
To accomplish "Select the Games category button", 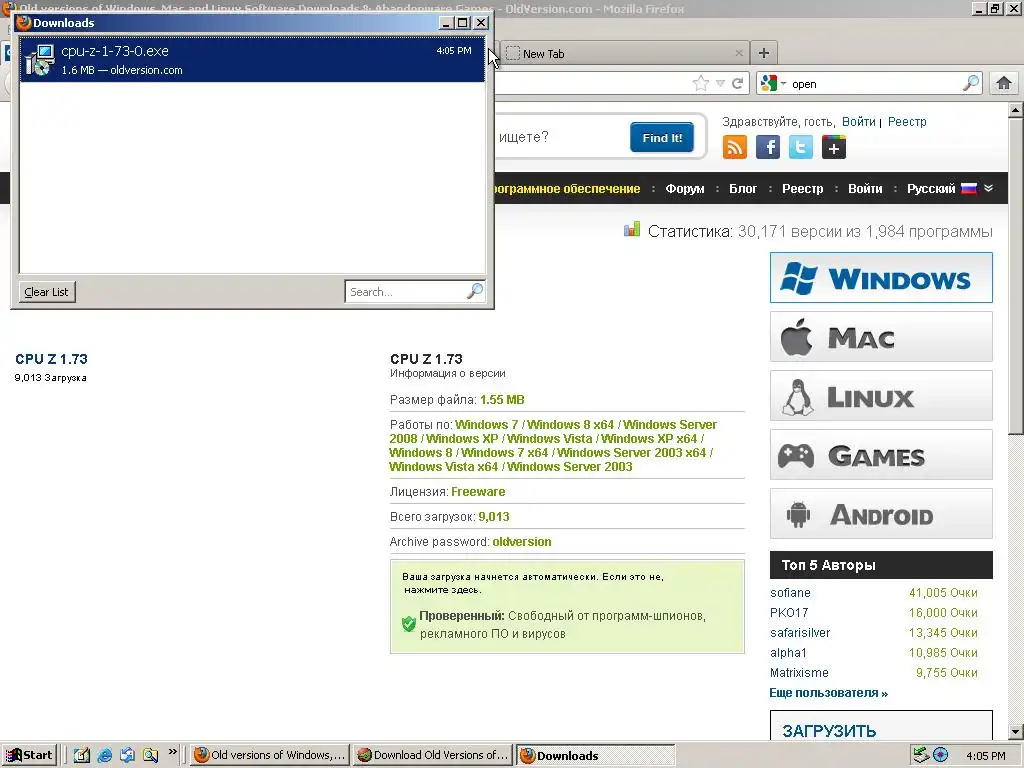I will [881, 455].
